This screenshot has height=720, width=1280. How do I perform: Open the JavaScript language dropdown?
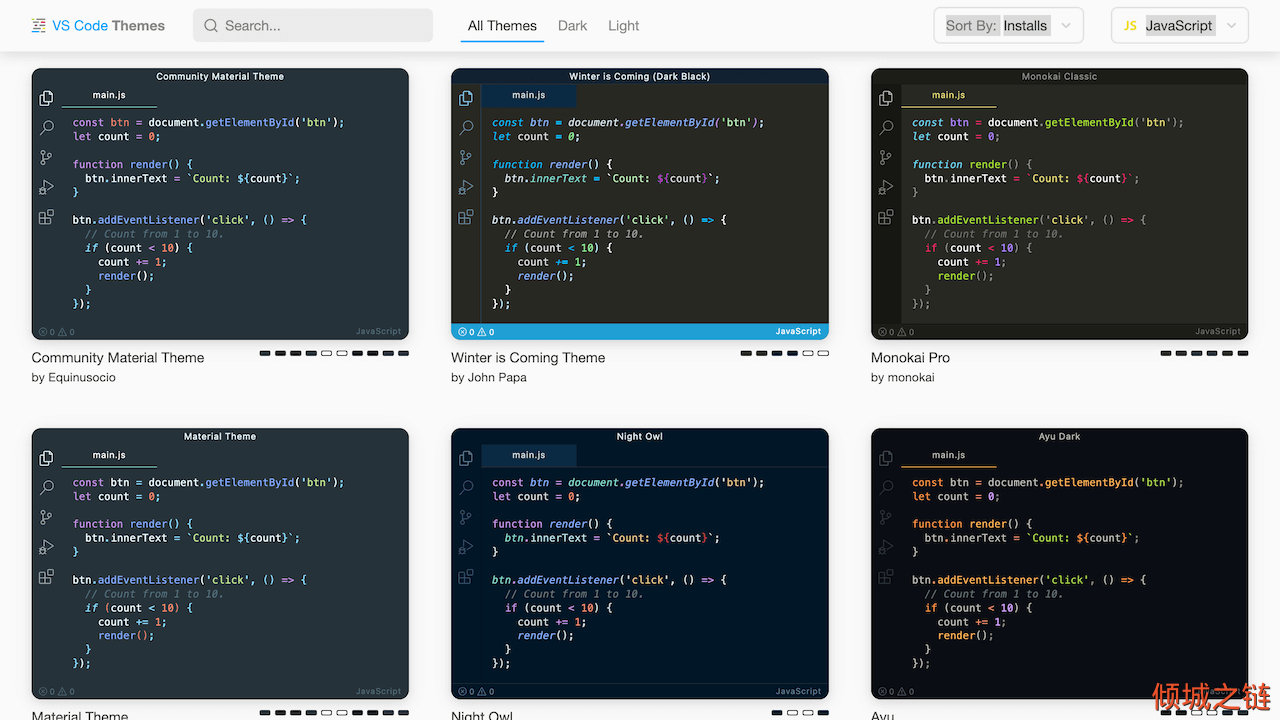tap(1180, 26)
